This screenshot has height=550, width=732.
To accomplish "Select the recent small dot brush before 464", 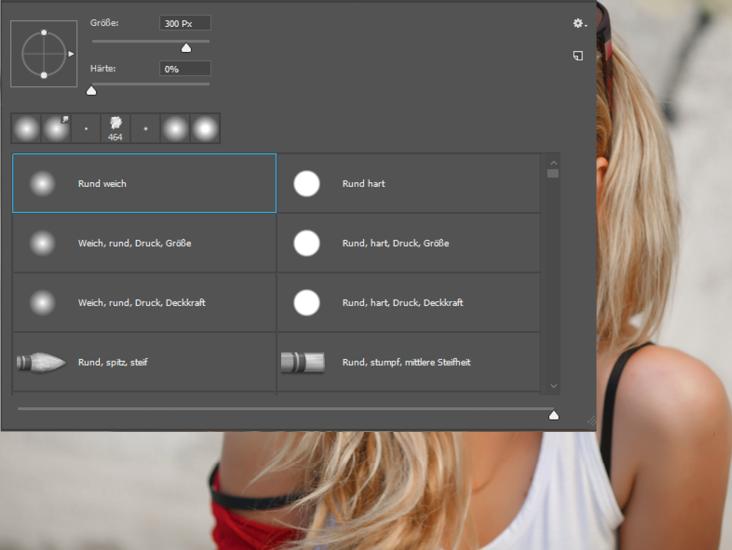I will pyautogui.click(x=86, y=128).
